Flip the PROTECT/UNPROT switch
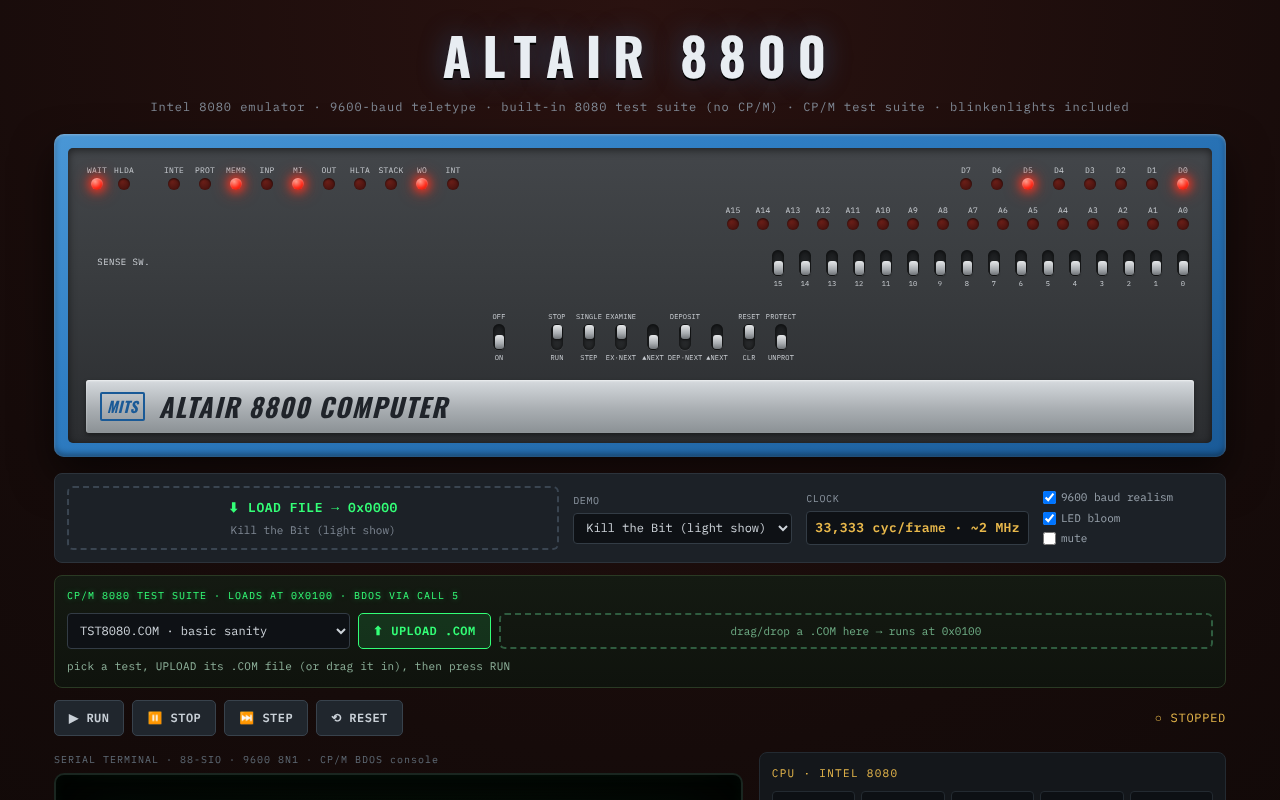Image resolution: width=1280 pixels, height=800 pixels. point(781,337)
